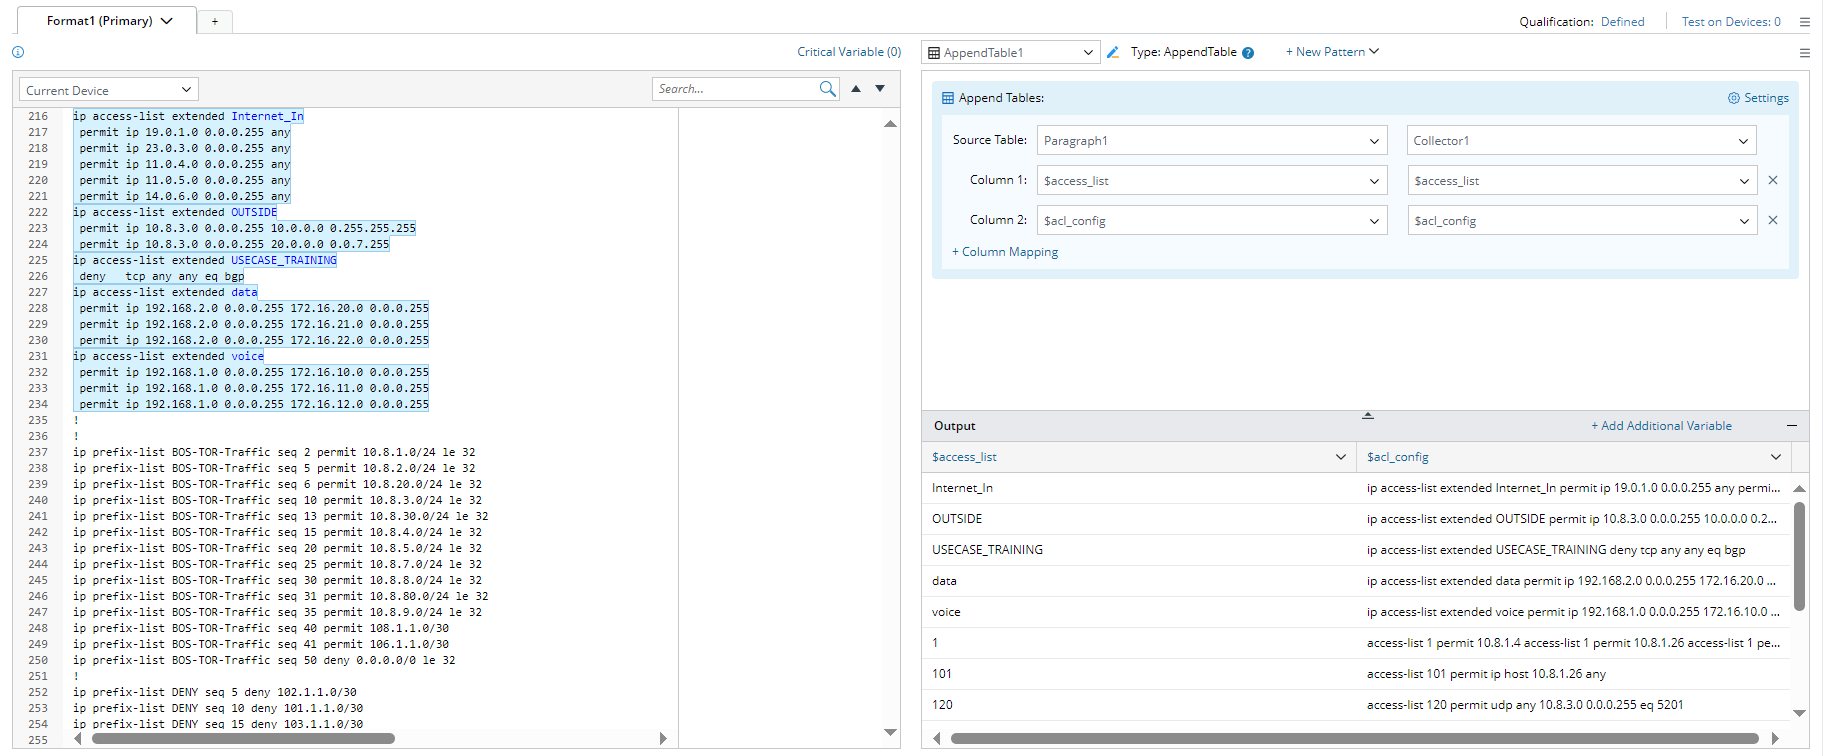
Task: Add a new format tab
Action: point(215,21)
